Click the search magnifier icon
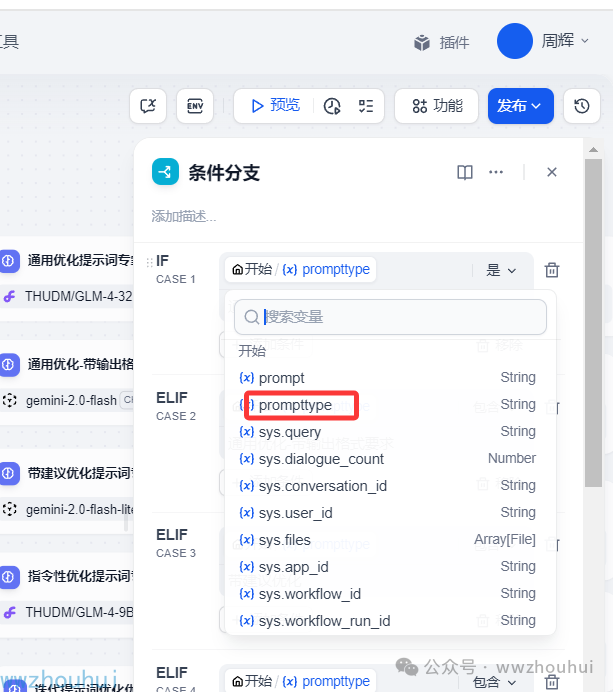 [252, 317]
